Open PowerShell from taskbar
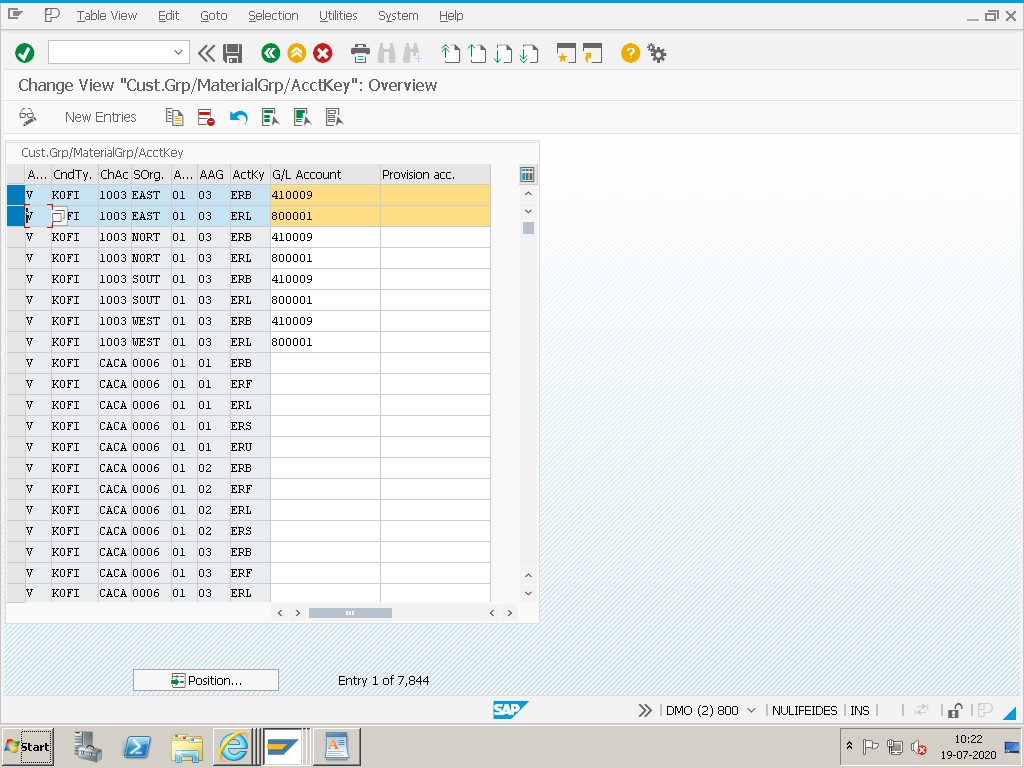The height and width of the screenshot is (768, 1024). click(x=137, y=746)
